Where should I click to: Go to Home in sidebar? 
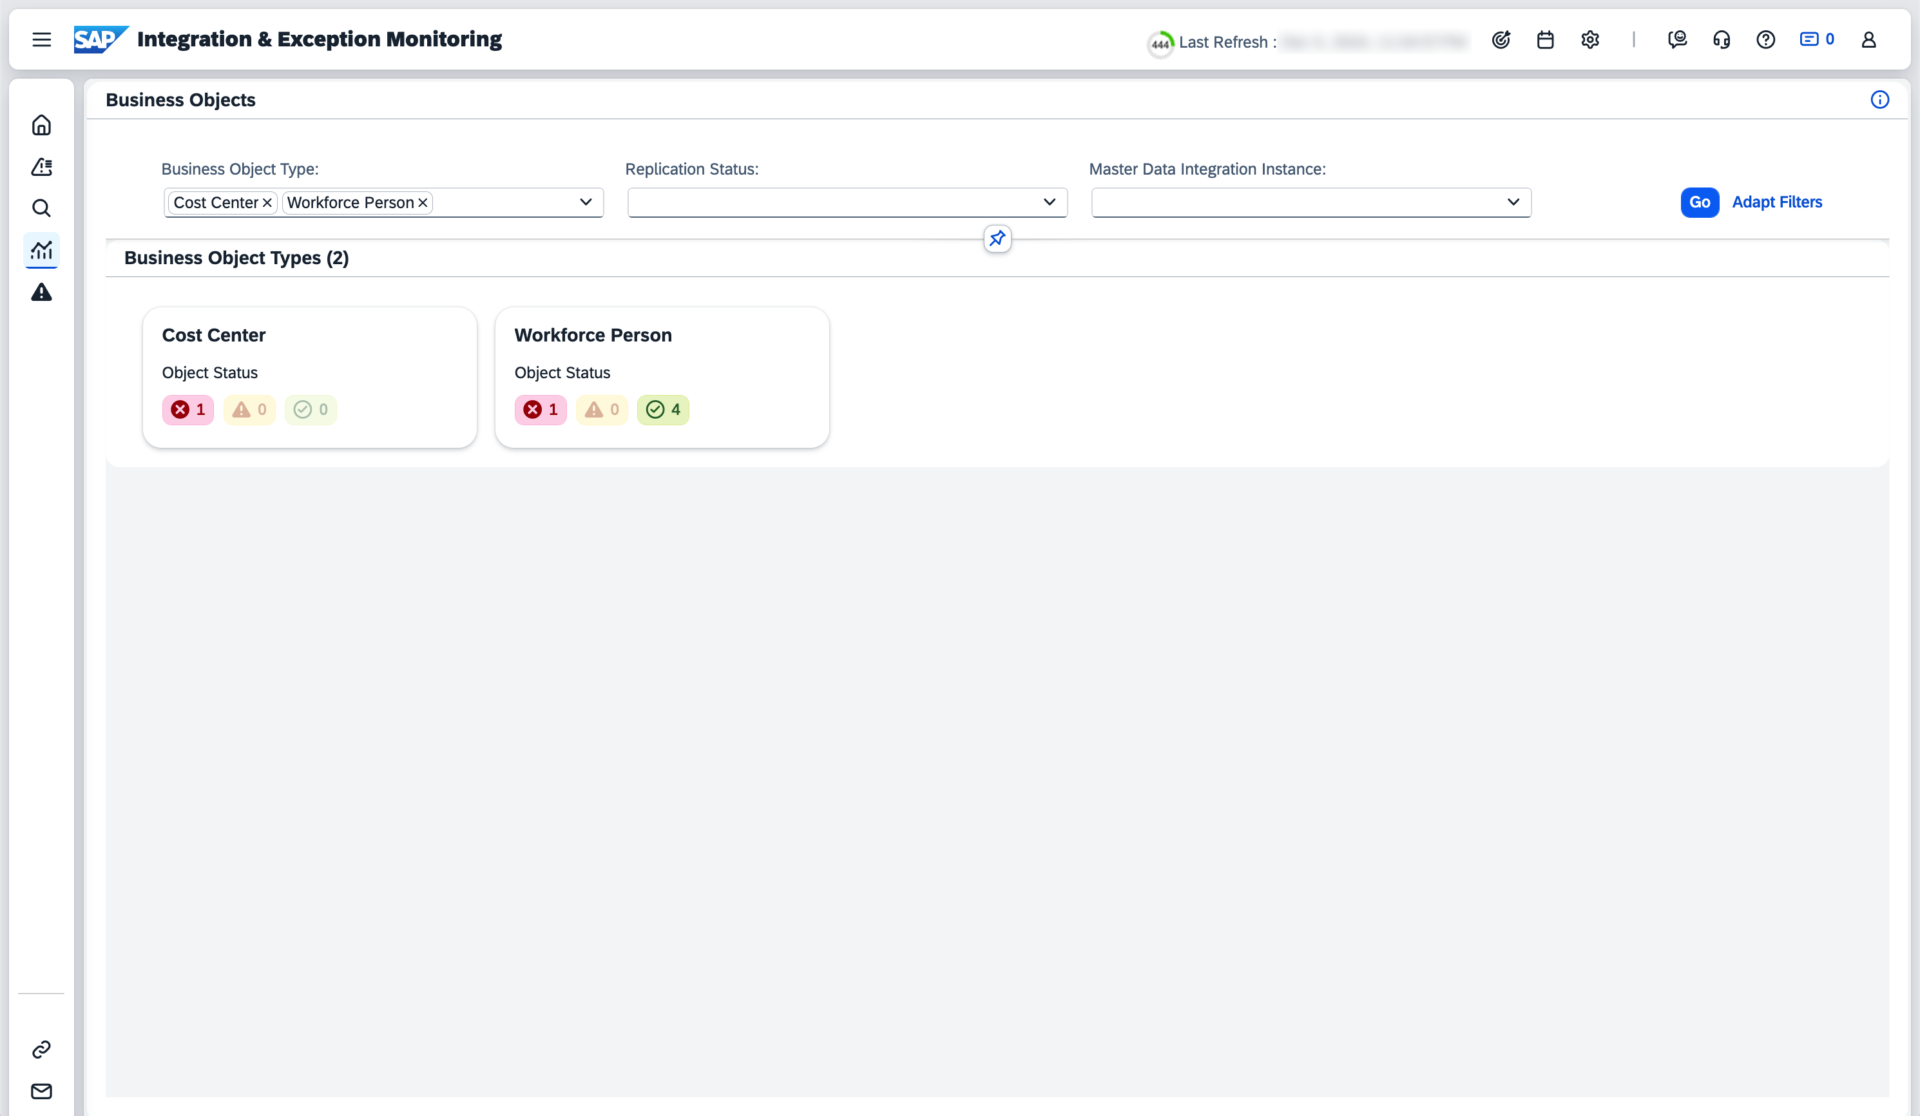tap(41, 125)
